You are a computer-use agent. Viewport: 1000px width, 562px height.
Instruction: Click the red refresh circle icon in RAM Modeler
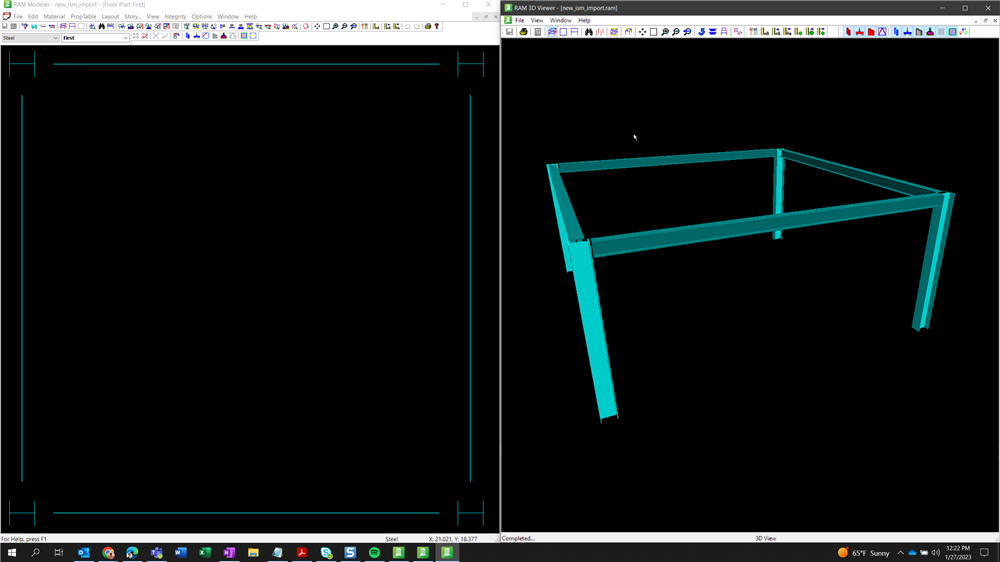click(305, 26)
